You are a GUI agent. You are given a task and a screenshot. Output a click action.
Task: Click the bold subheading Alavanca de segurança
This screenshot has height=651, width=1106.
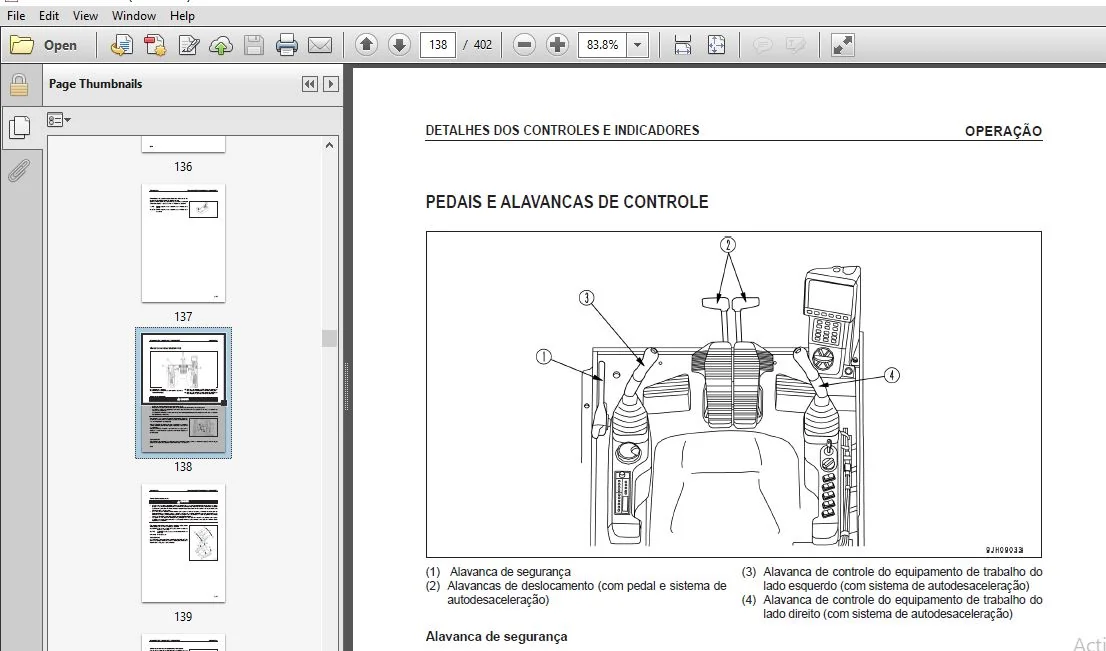pos(496,637)
